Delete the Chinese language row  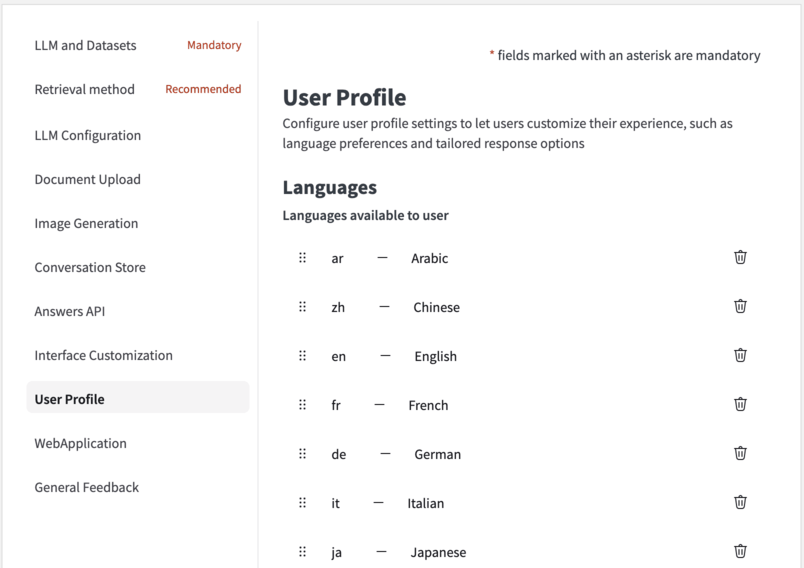[740, 307]
